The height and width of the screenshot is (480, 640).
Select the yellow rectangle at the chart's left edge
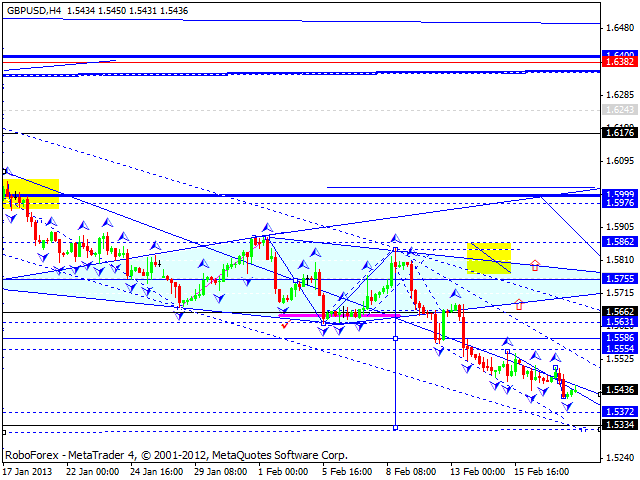click(31, 194)
